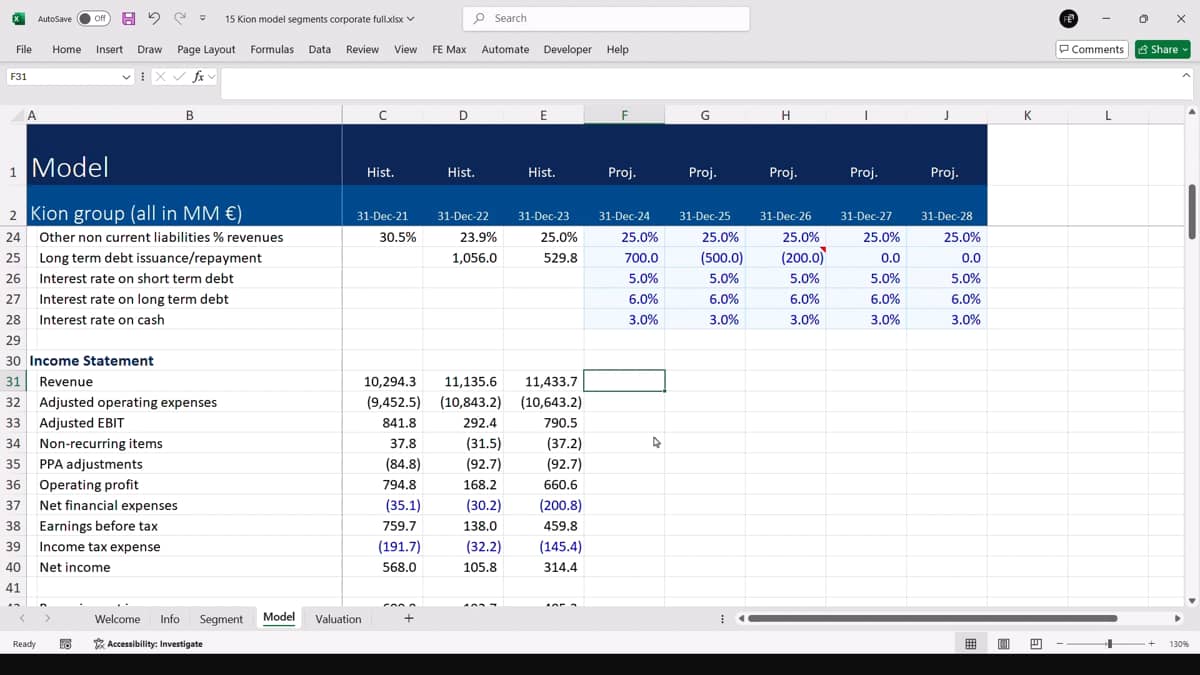Open the Automate tab
The height and width of the screenshot is (675, 1200).
pyautogui.click(x=505, y=49)
